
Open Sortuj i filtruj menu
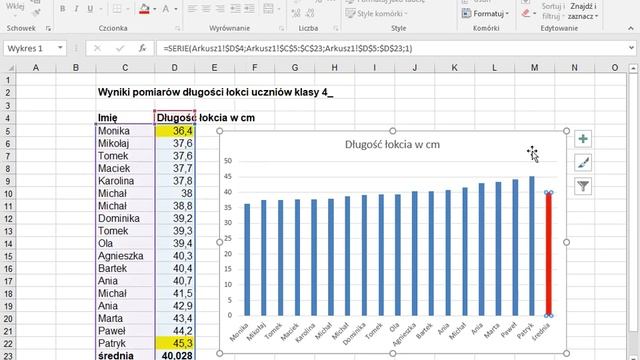pyautogui.click(x=553, y=11)
